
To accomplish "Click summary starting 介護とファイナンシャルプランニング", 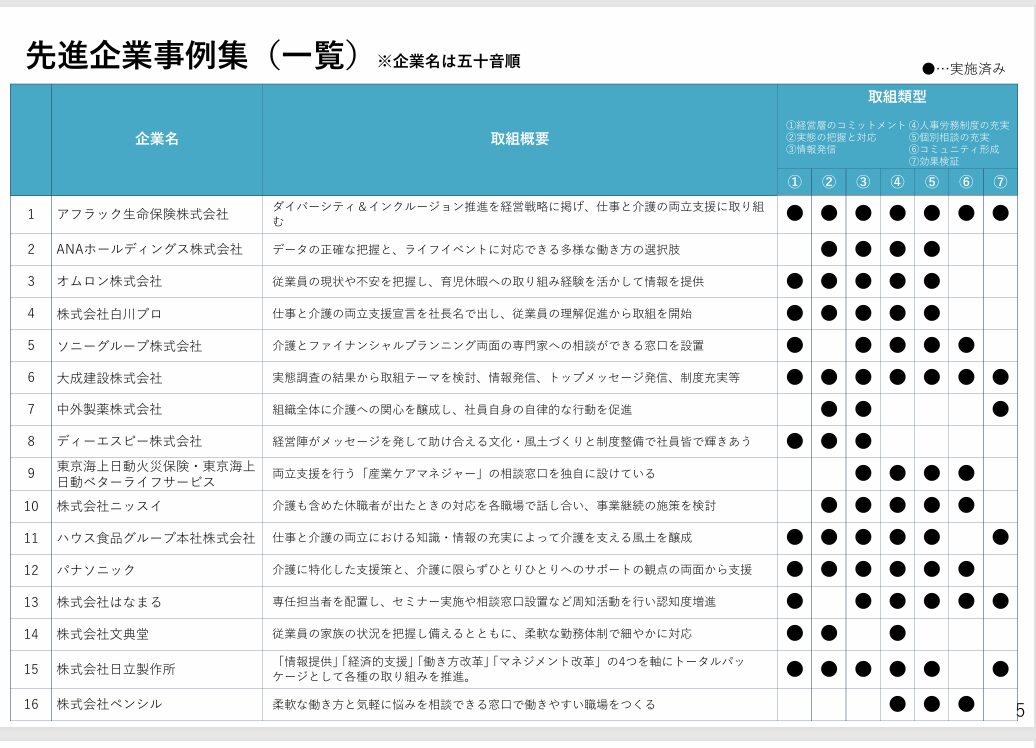I will [x=488, y=346].
